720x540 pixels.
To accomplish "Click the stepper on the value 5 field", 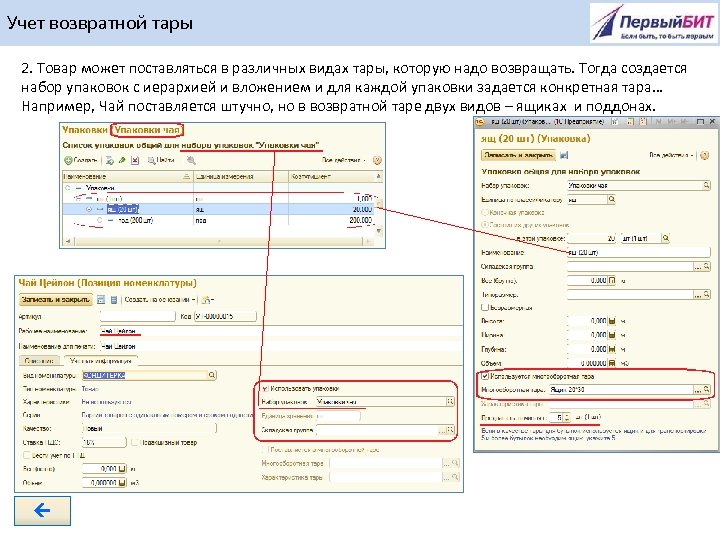I will coord(567,417).
